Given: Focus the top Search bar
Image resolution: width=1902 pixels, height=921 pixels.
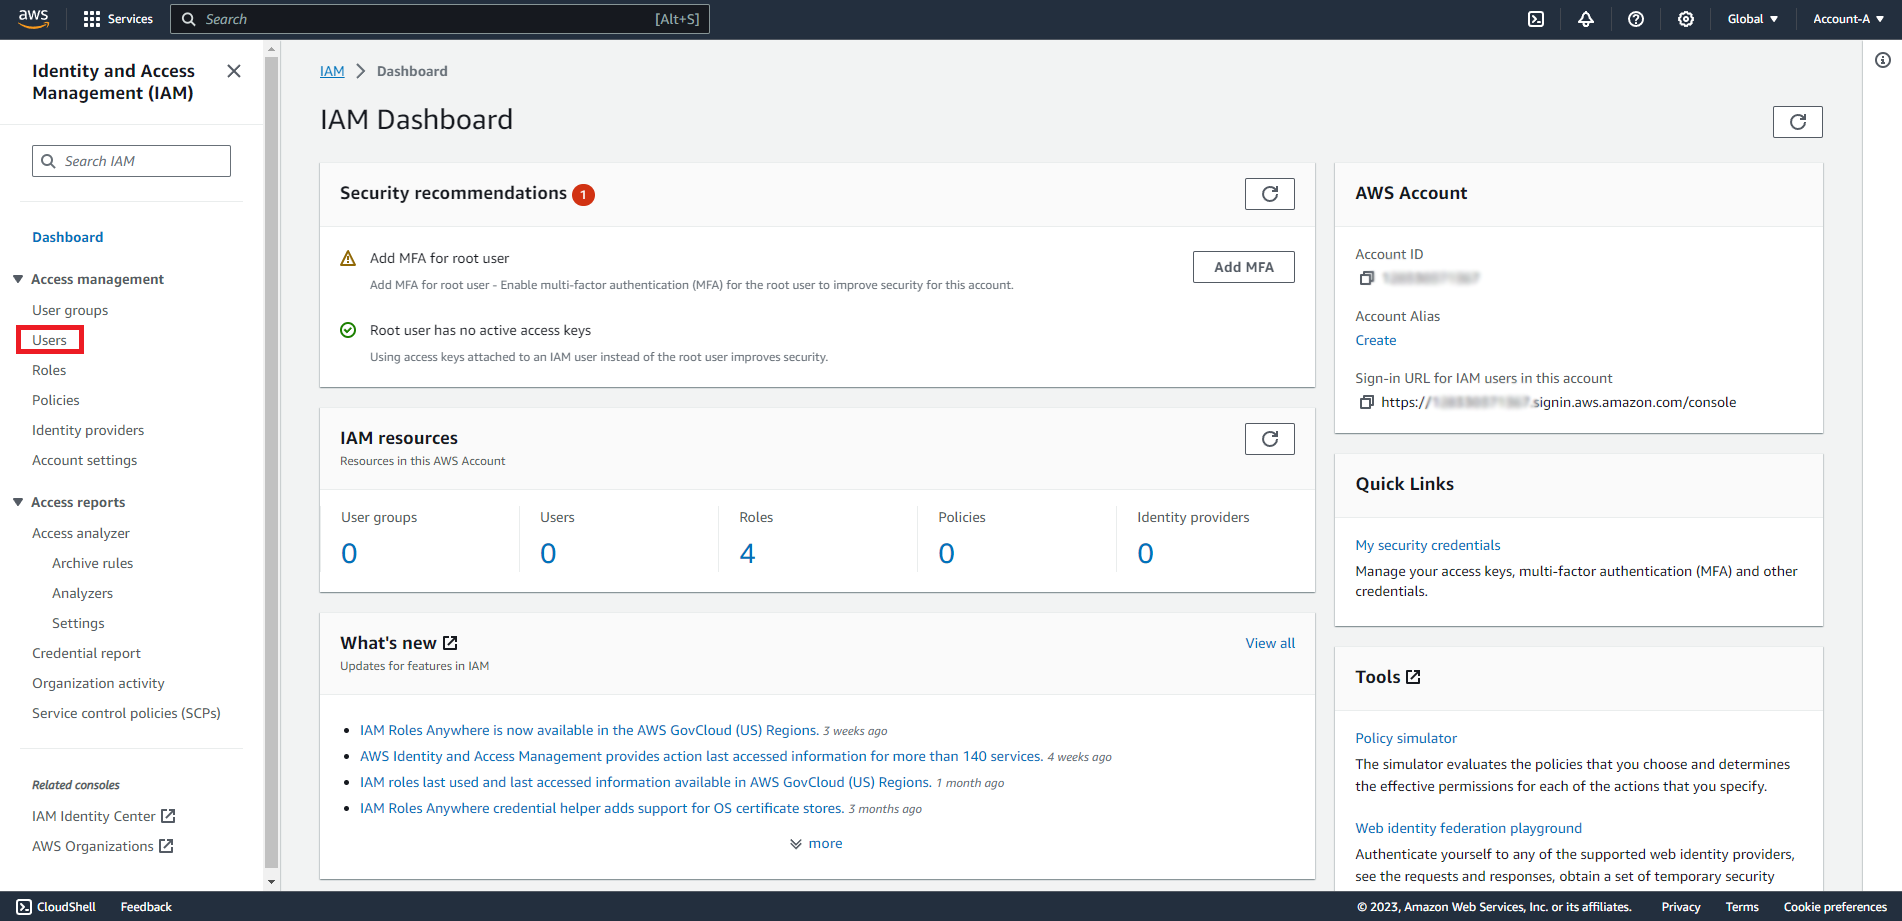Looking at the screenshot, I should [x=440, y=19].
